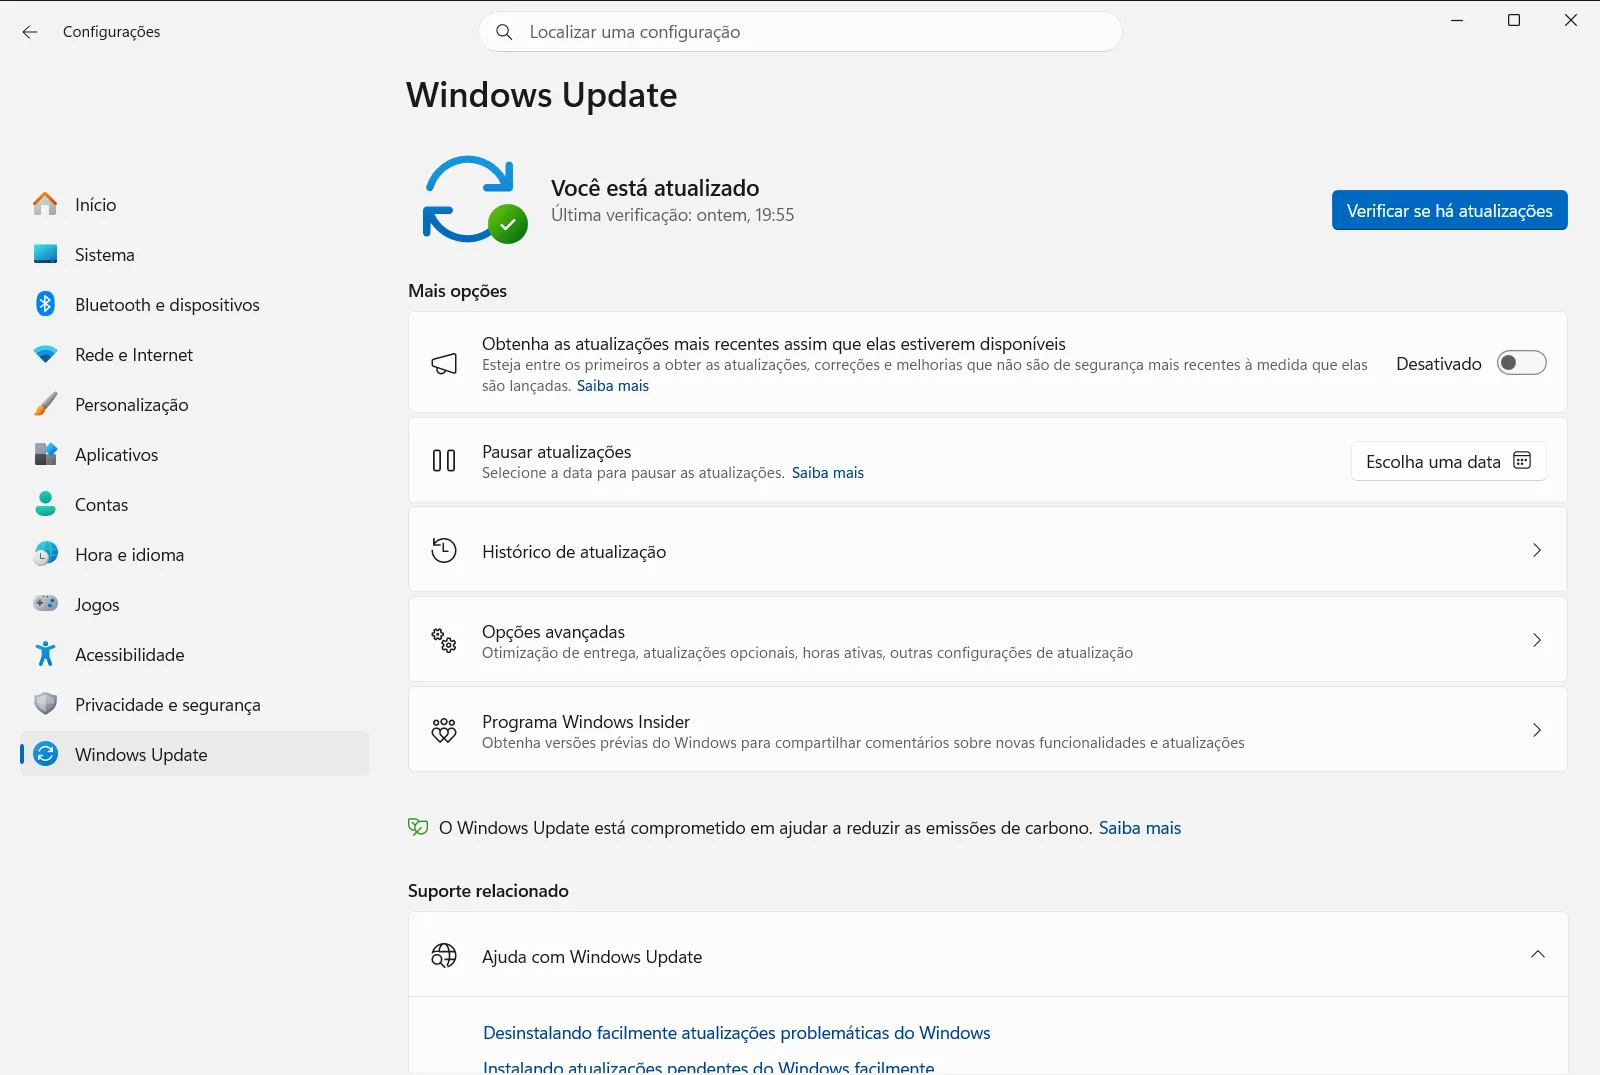Click the Ajuda com Windows Update globe icon
The width and height of the screenshot is (1600, 1075).
(444, 956)
